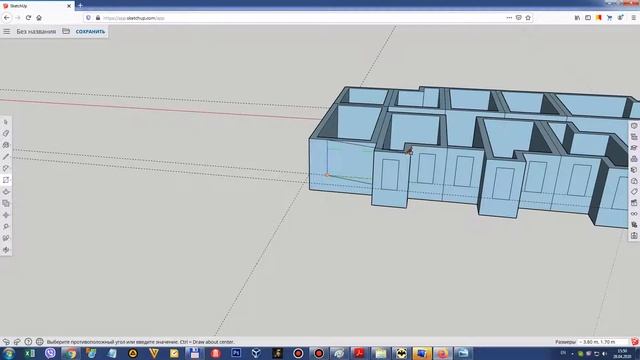Open the Solid Inspector panel icon
640x360 pixels.
[x=634, y=225]
